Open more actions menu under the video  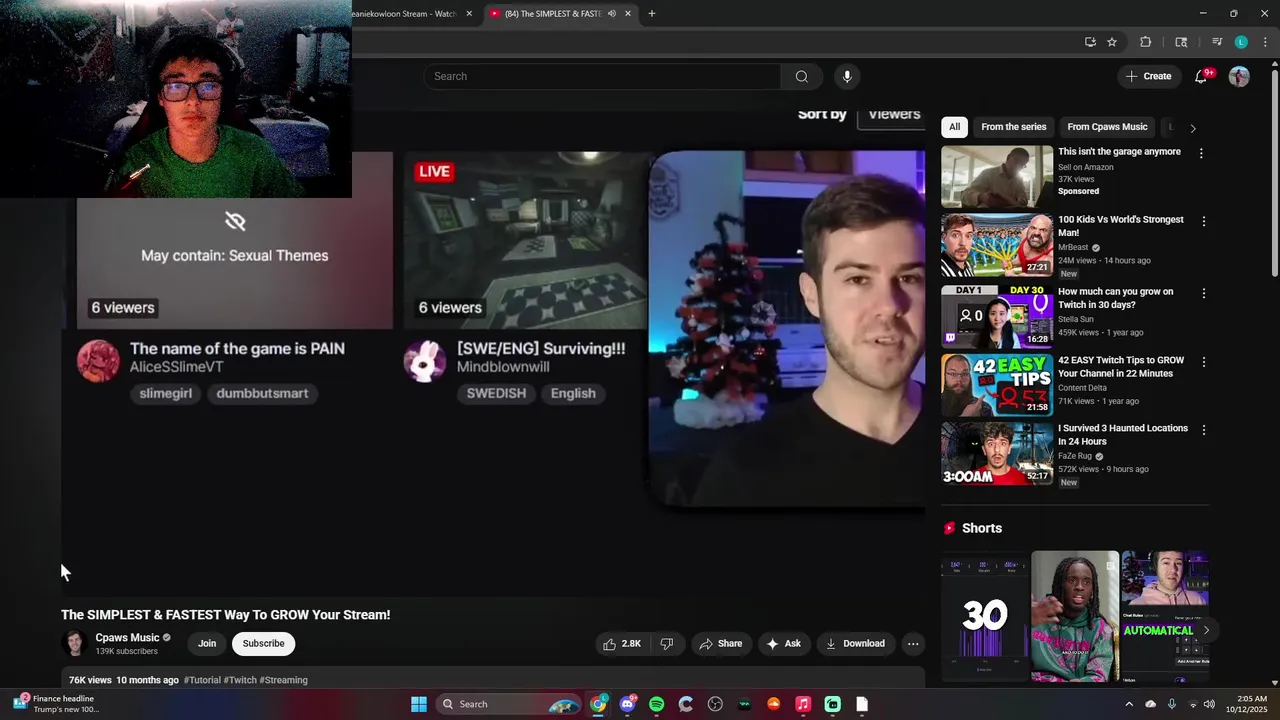coord(913,644)
